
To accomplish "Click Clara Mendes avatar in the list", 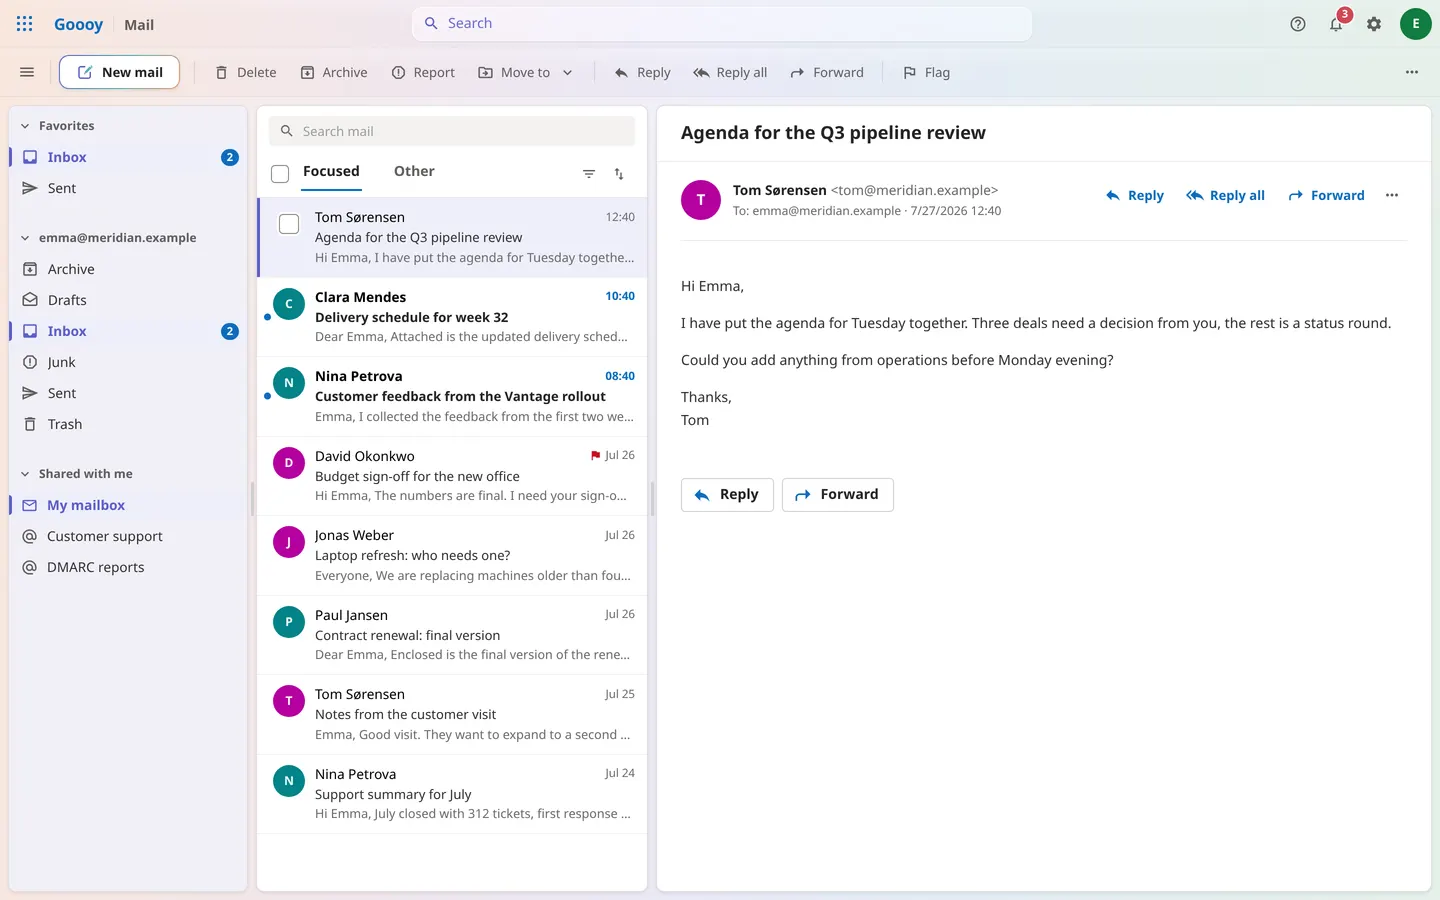I will [x=289, y=303].
